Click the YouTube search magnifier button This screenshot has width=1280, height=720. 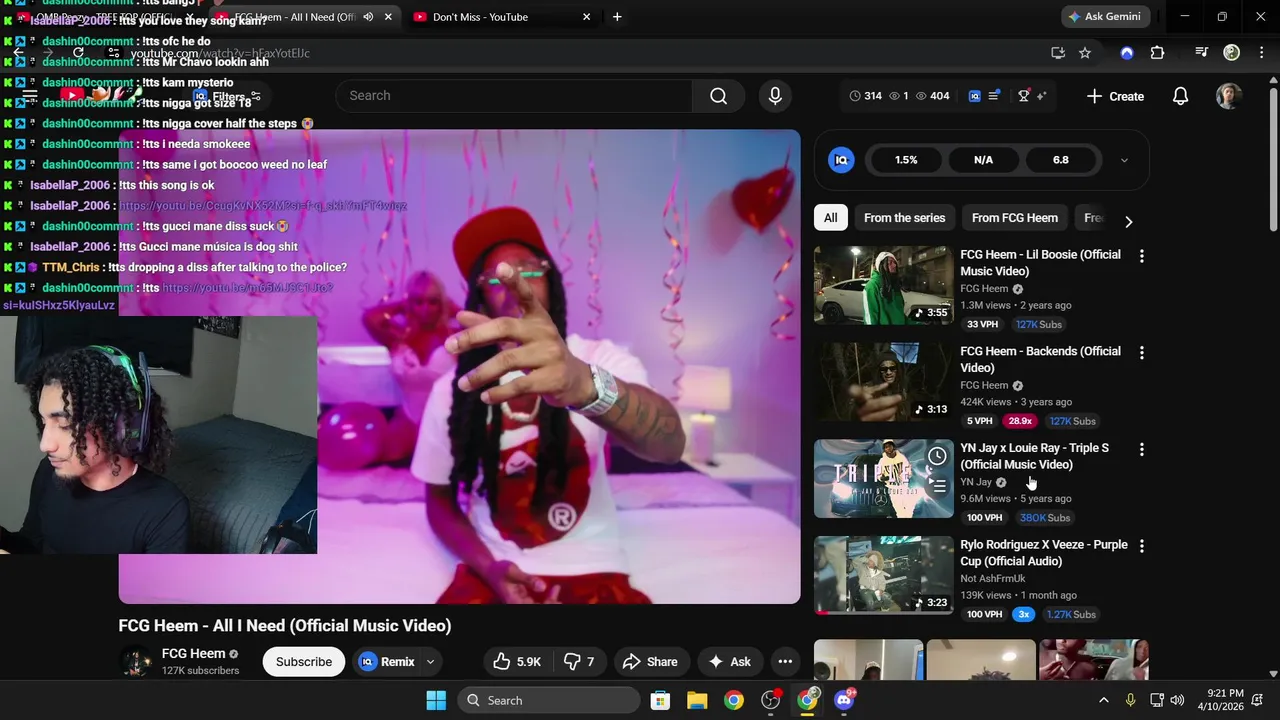[x=718, y=96]
